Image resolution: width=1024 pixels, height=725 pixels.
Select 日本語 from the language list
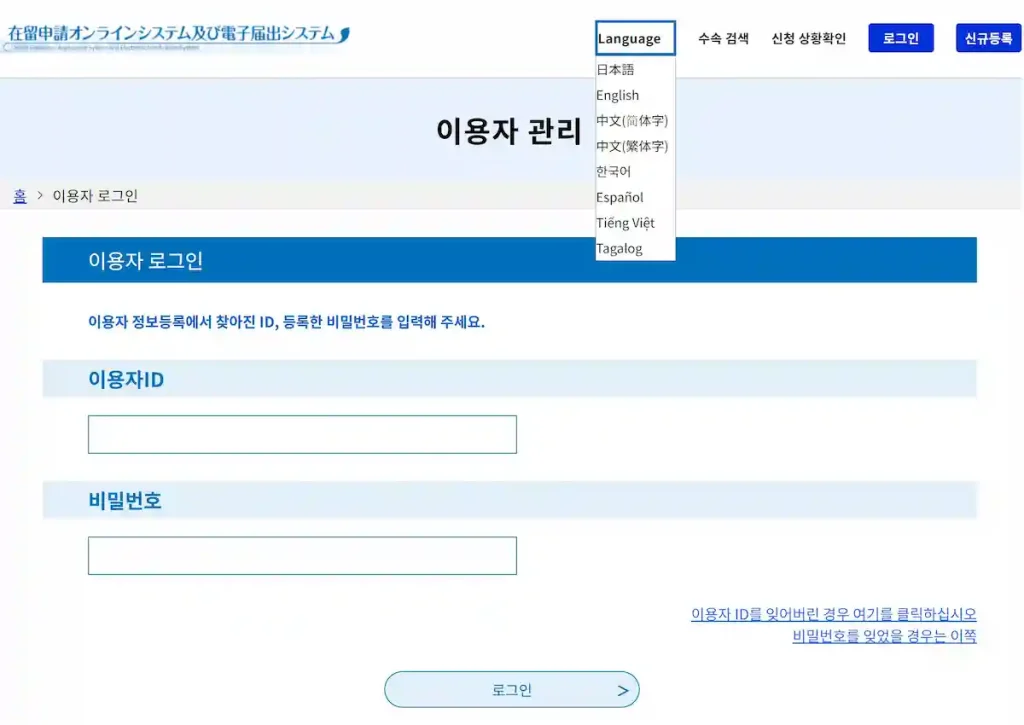point(617,70)
